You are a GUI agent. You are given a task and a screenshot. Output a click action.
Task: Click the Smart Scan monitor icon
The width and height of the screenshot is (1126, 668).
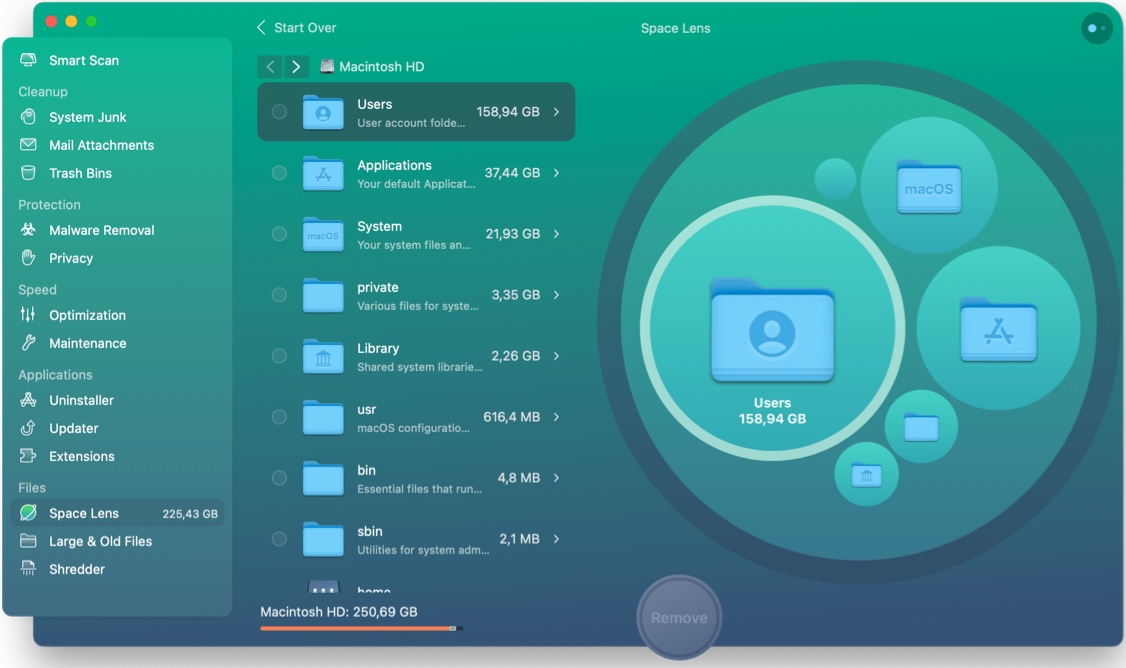(28, 60)
